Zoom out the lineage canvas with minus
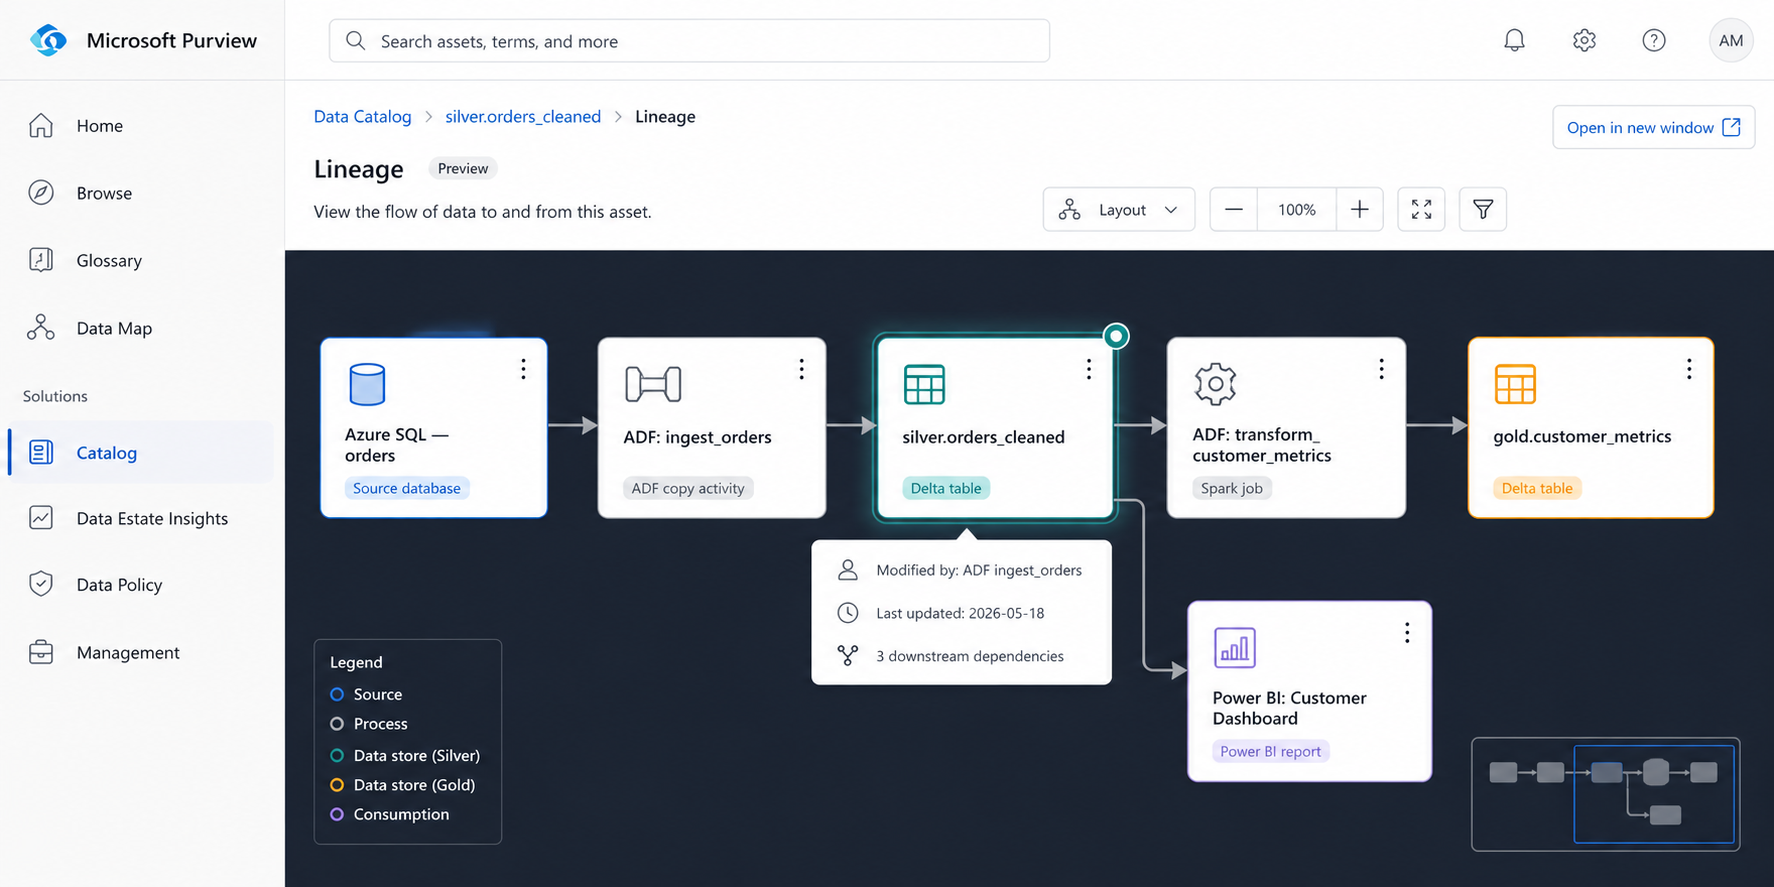 (x=1234, y=209)
